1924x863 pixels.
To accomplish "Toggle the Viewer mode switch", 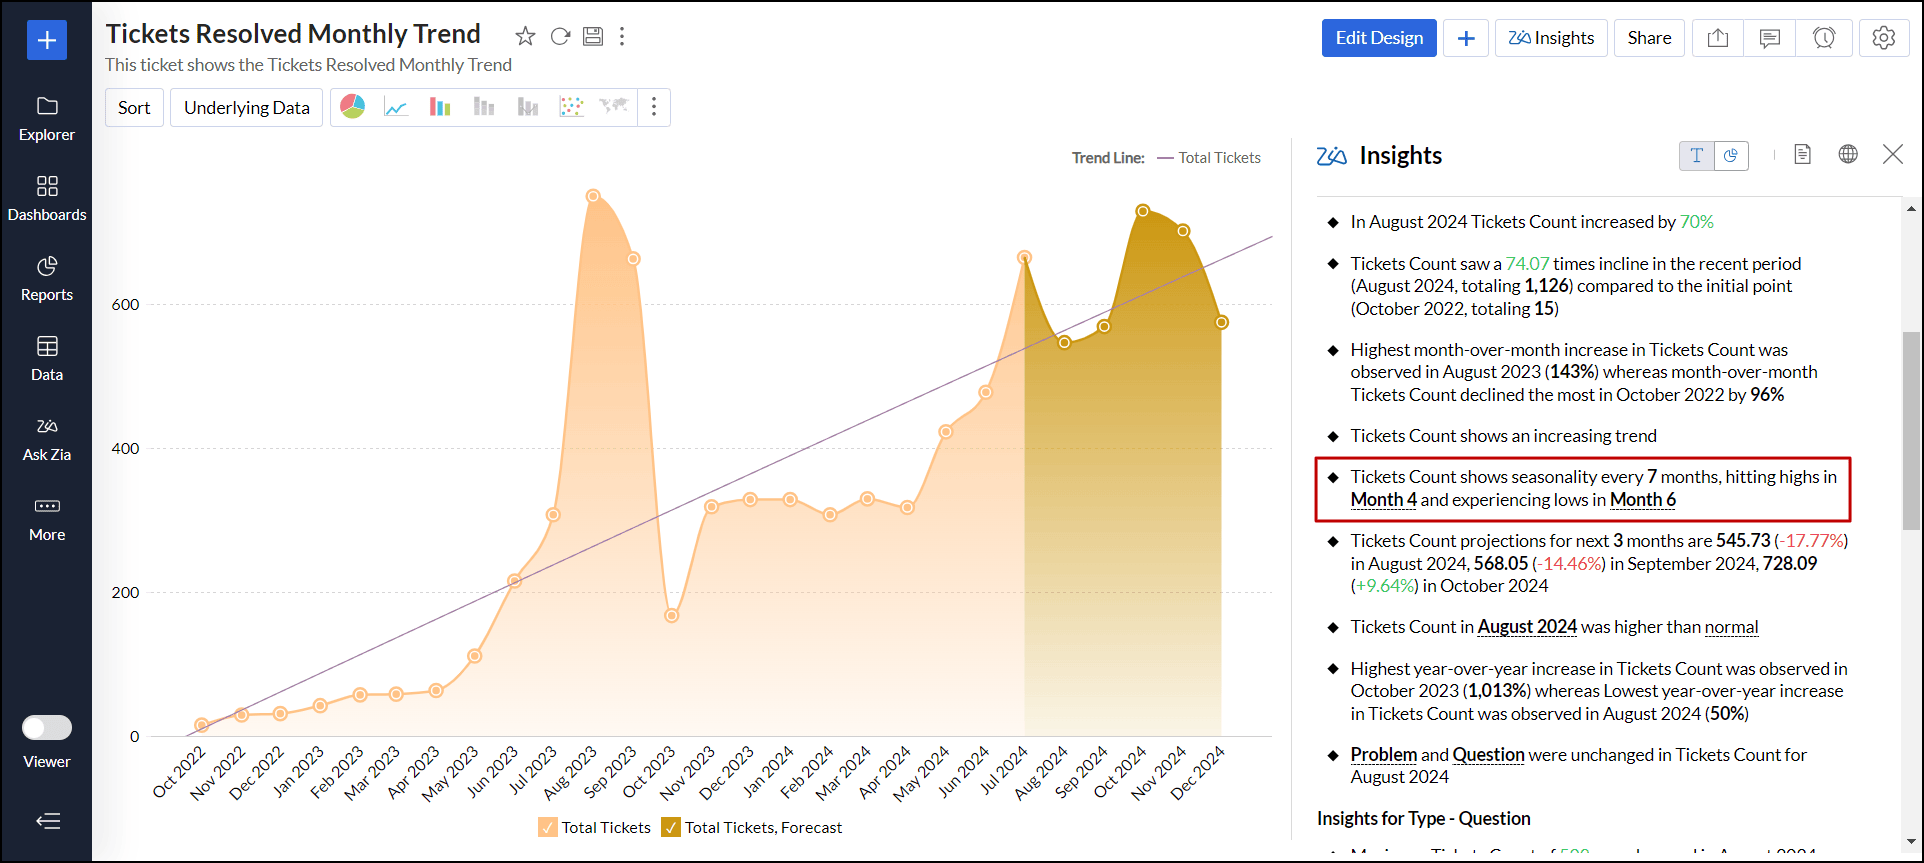I will click(47, 727).
